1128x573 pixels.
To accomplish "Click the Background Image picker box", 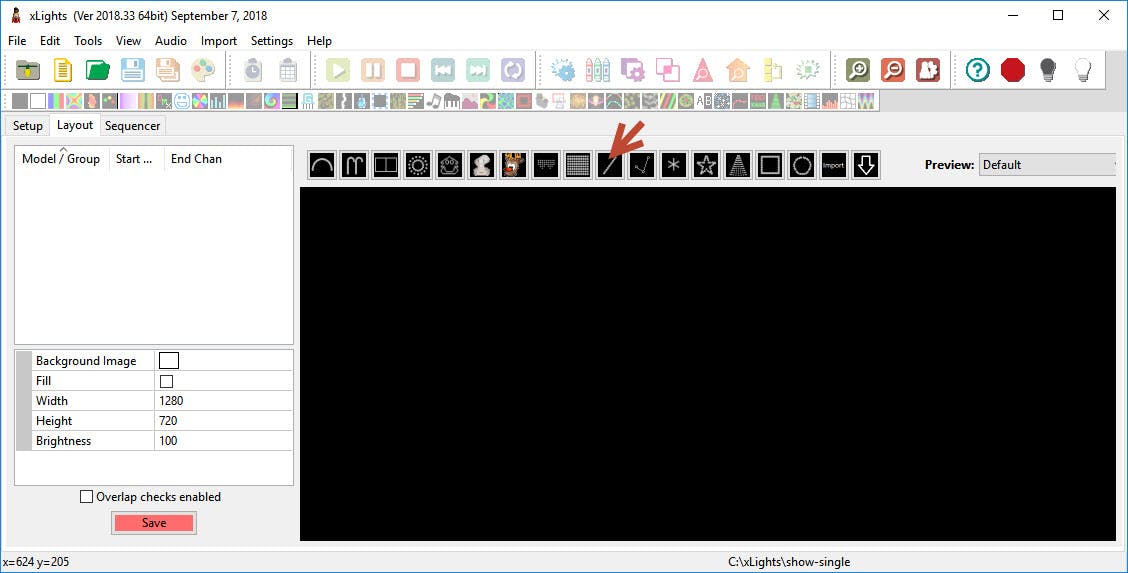I will 168,361.
